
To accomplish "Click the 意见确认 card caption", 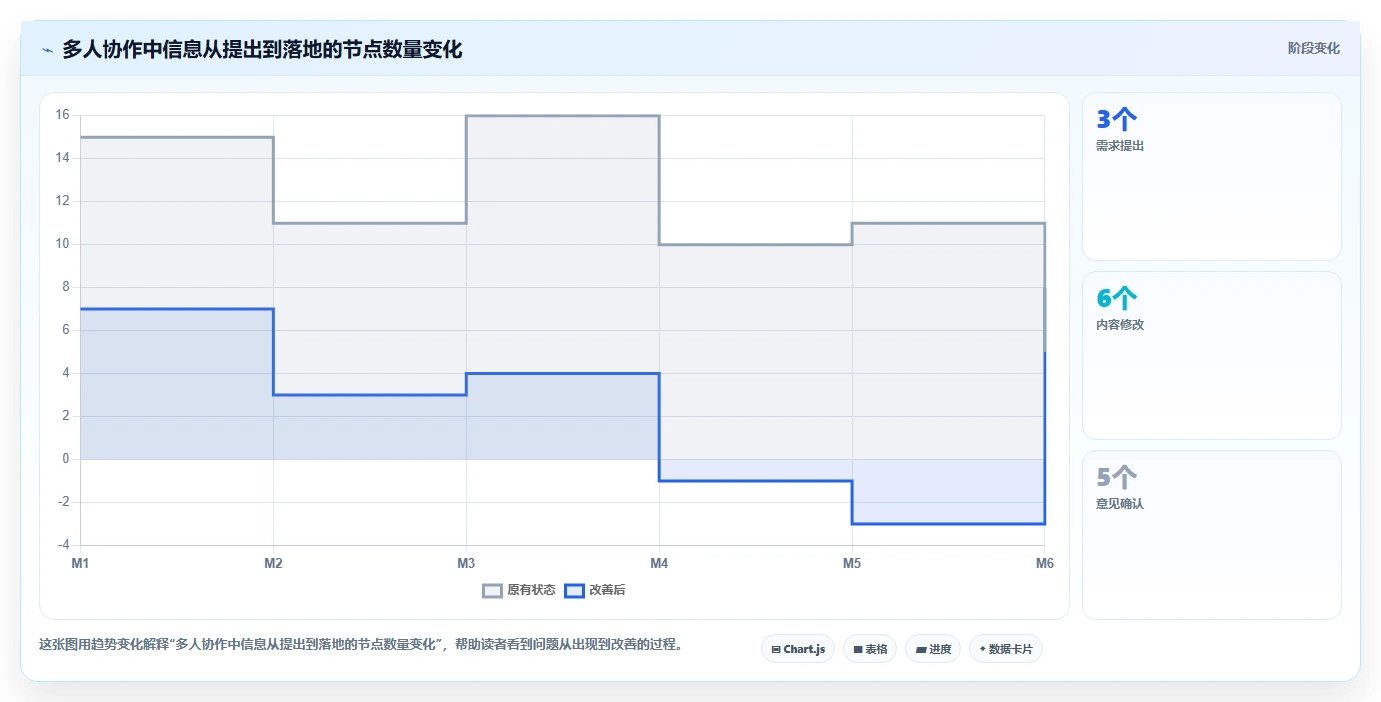I will pos(1120,504).
